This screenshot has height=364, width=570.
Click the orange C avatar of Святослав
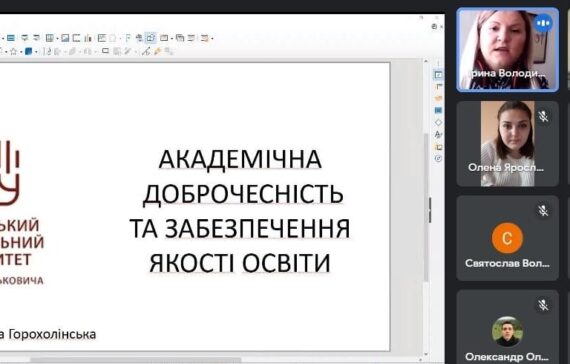(x=507, y=238)
